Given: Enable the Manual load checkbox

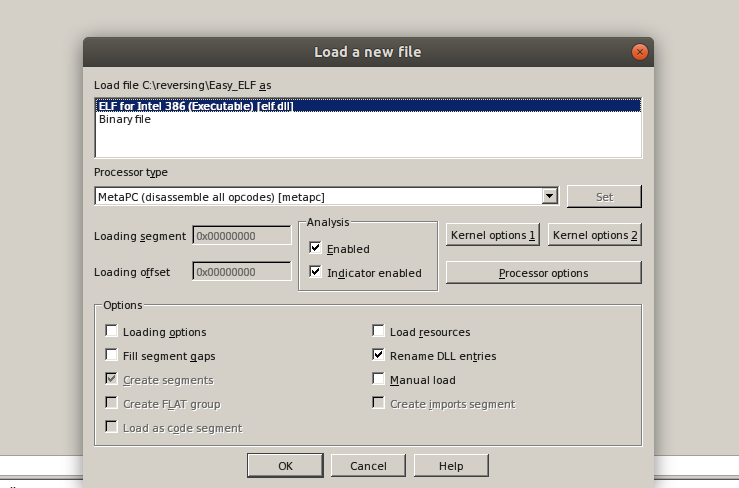Looking at the screenshot, I should click(378, 380).
